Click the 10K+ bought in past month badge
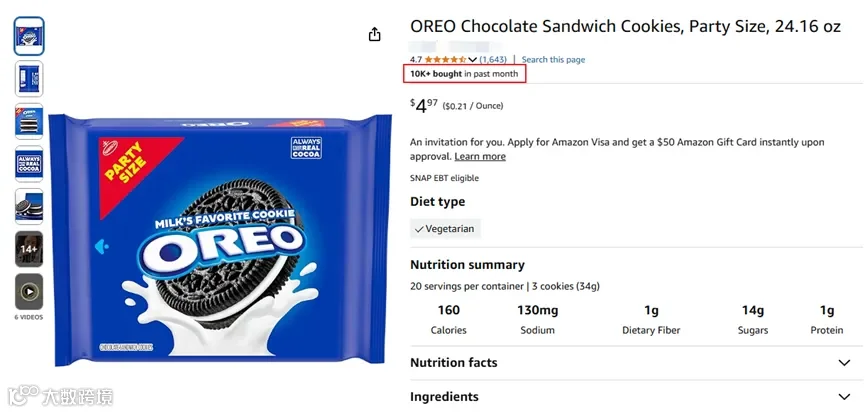The image size is (865, 413). pyautogui.click(x=464, y=74)
